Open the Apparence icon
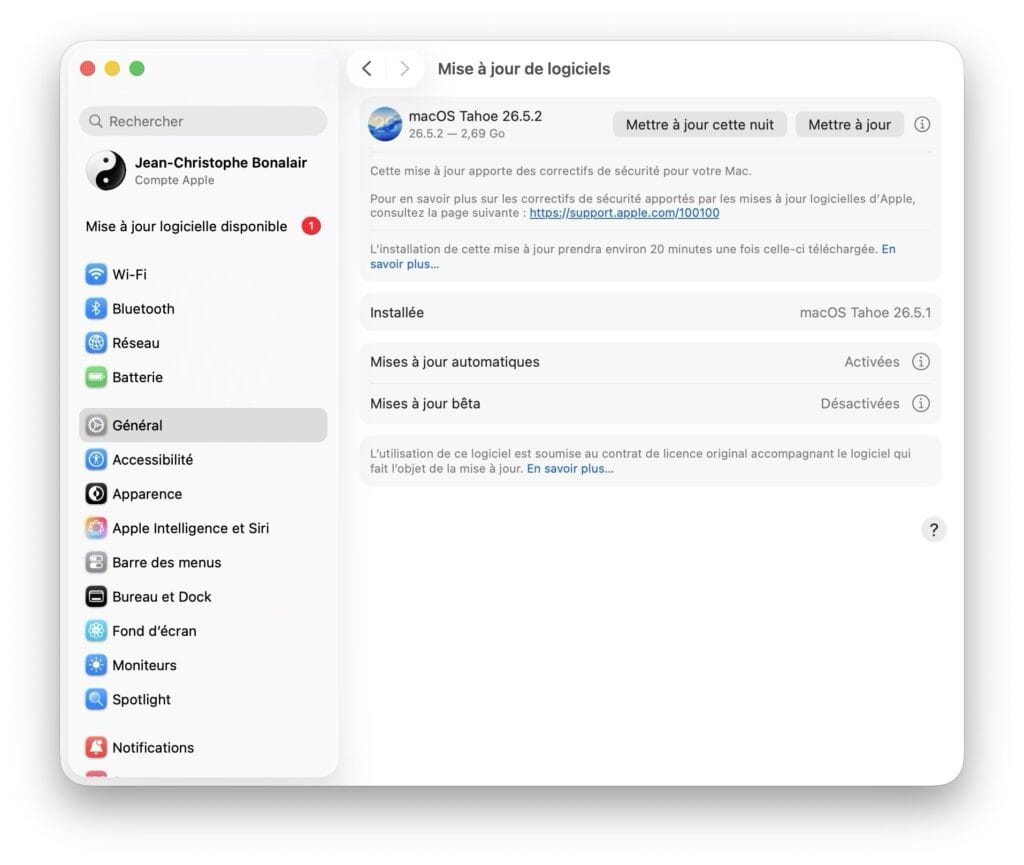 [96, 494]
